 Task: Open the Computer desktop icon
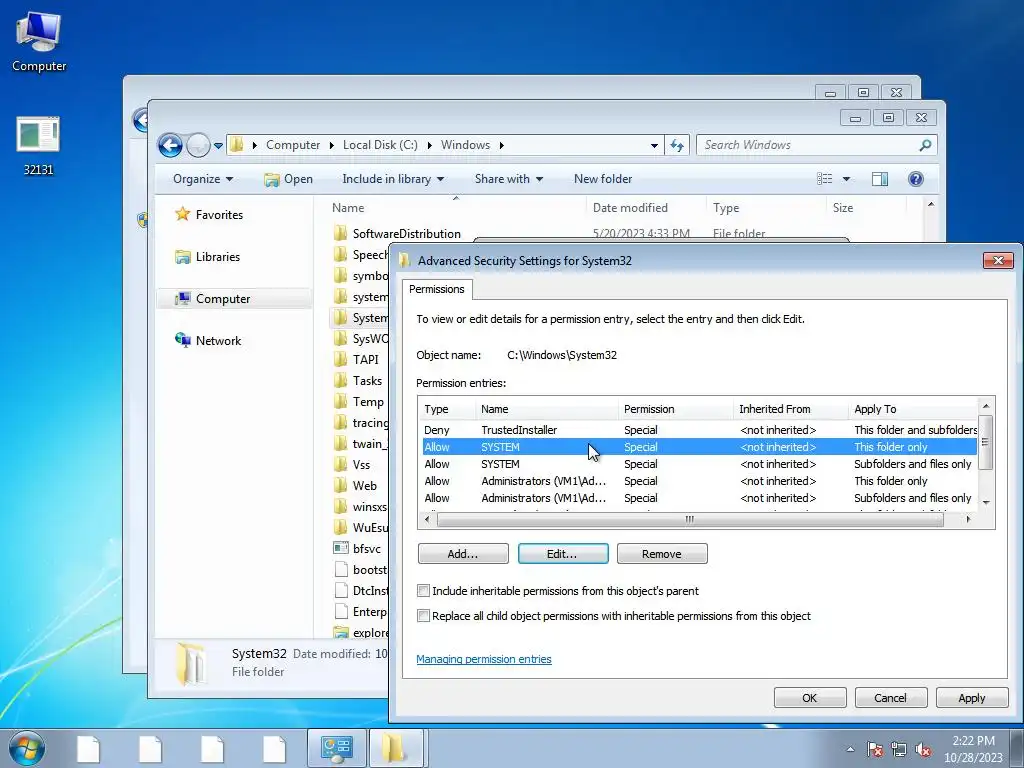point(39,41)
